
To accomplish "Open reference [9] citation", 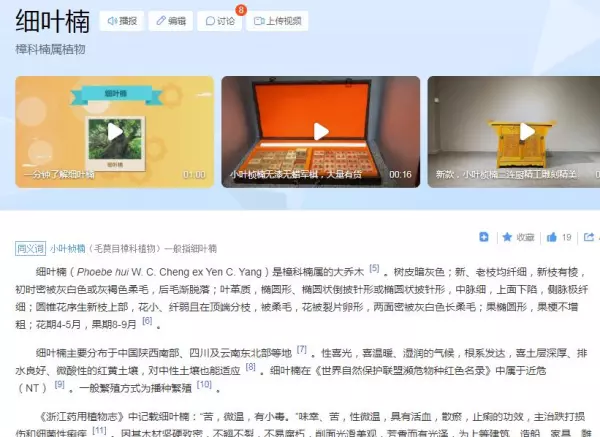I will pyautogui.click(x=60, y=385).
